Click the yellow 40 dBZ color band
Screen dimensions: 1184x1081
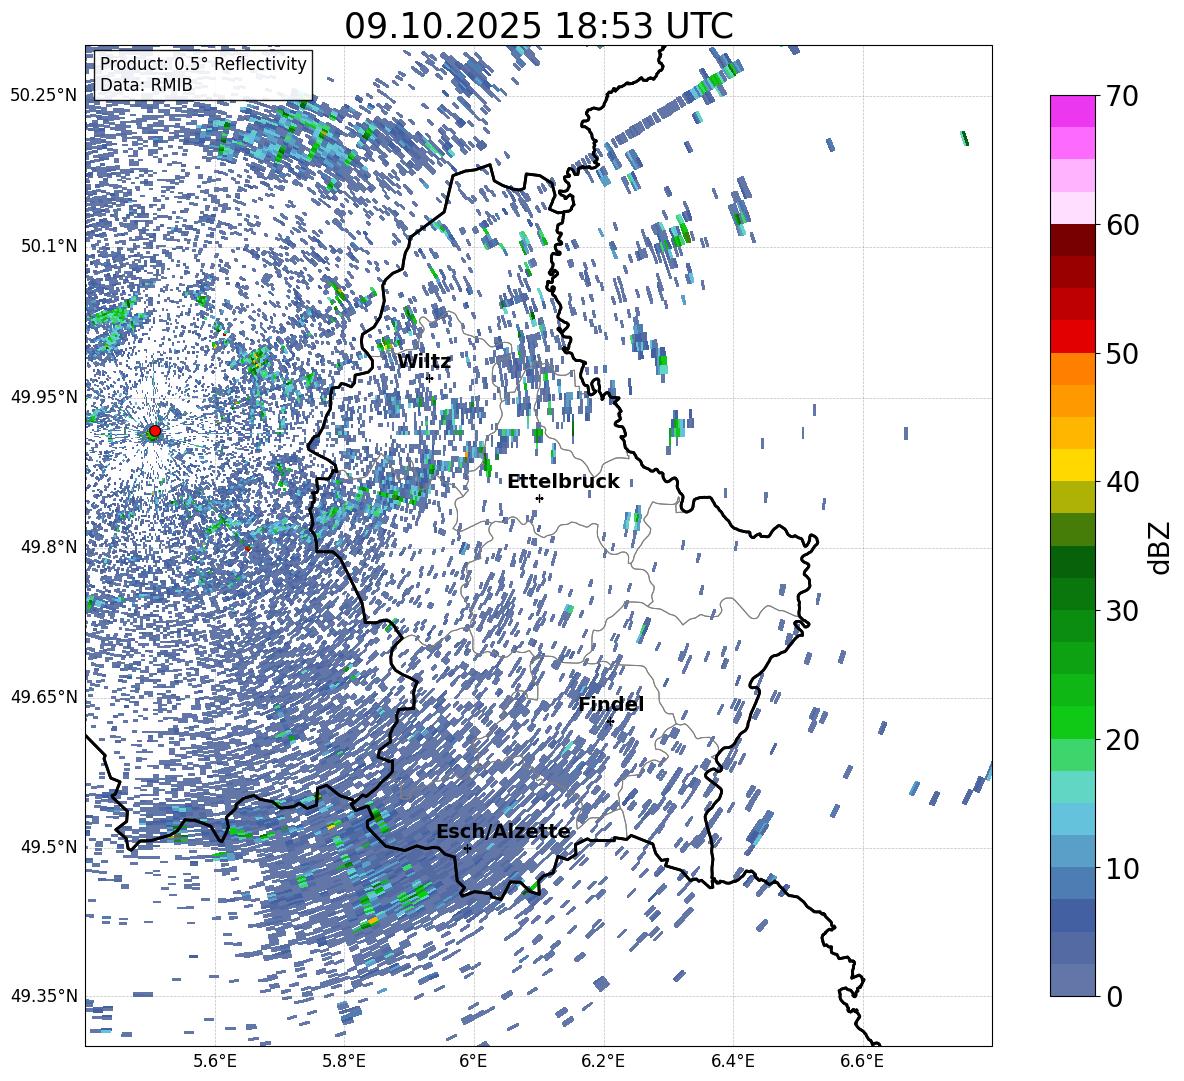coord(1072,465)
